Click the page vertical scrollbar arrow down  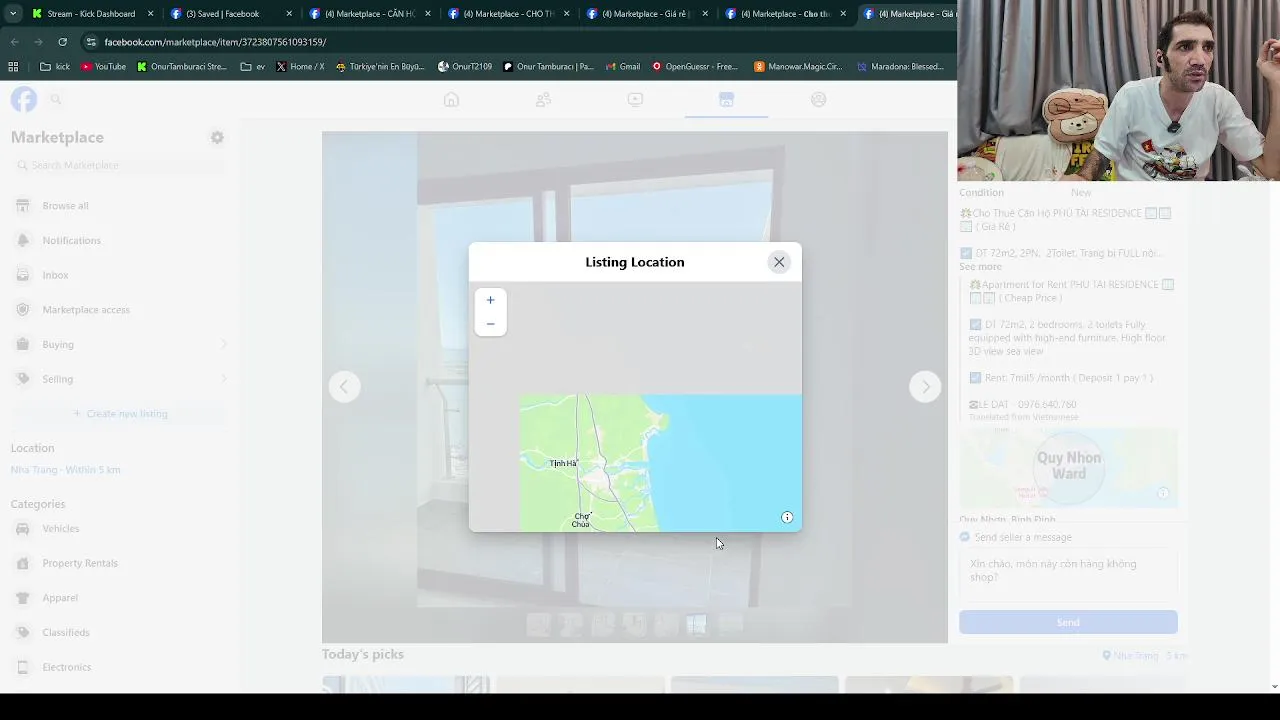pos(1274,687)
